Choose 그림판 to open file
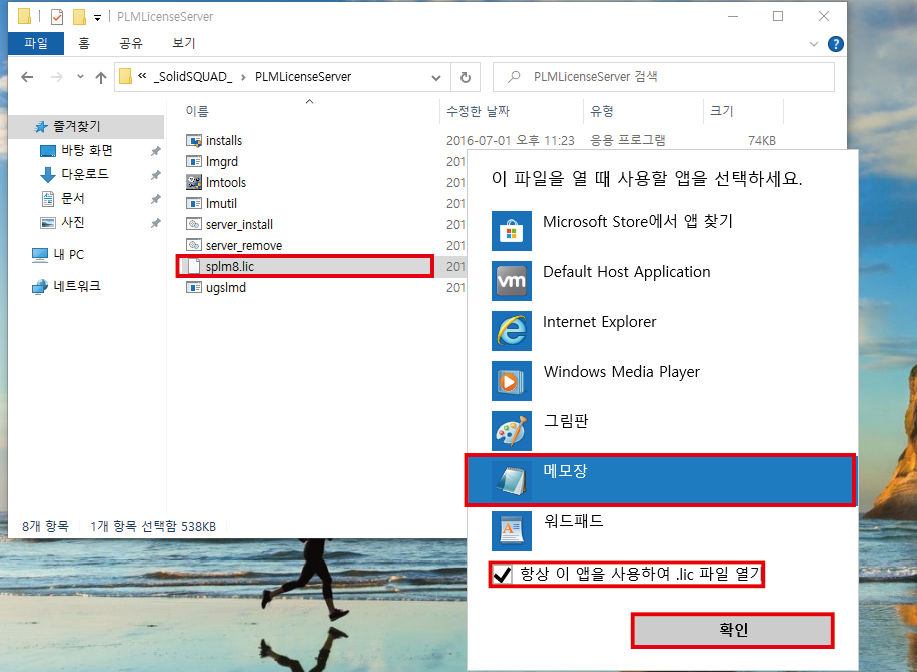This screenshot has height=672, width=917. 661,430
